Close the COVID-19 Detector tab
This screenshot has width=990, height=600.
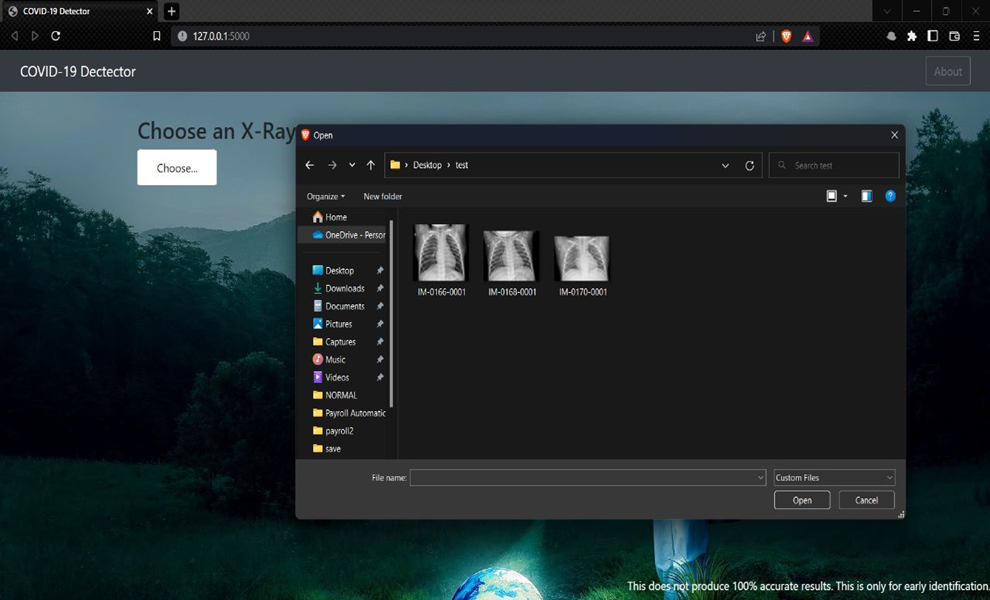tap(150, 11)
